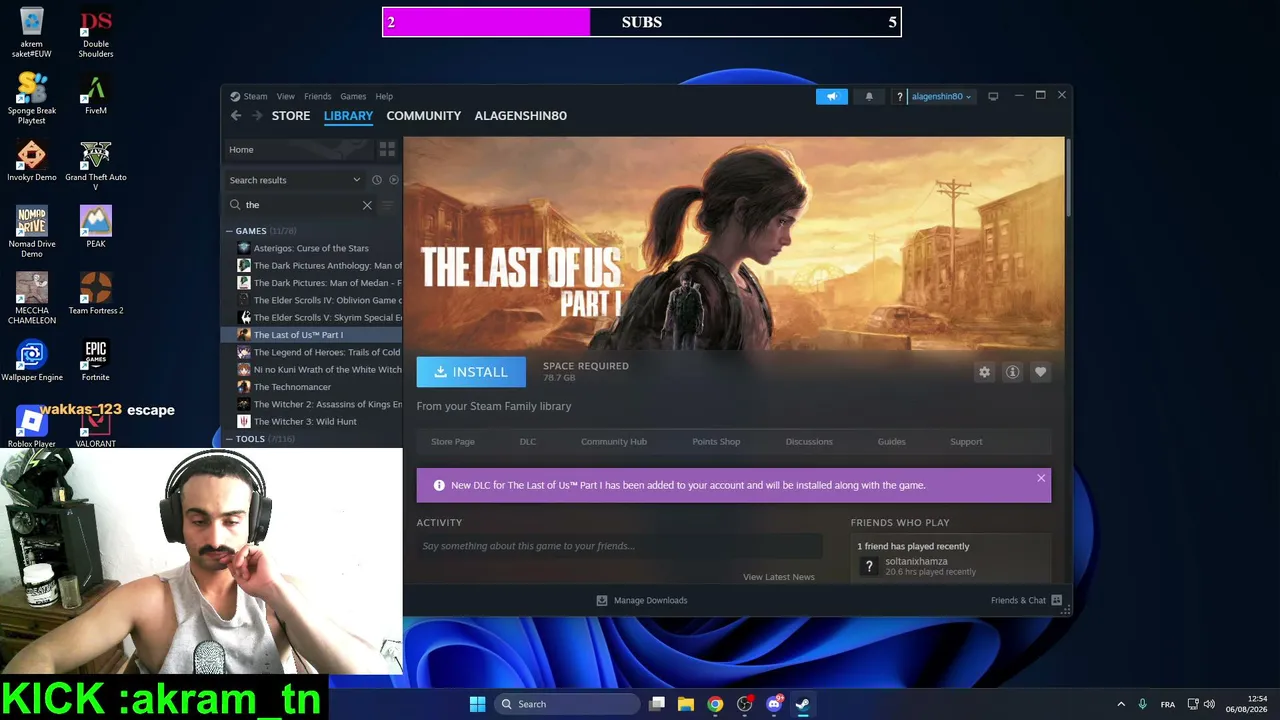Select Wallpaper Engine desktop shortcut

(31, 360)
